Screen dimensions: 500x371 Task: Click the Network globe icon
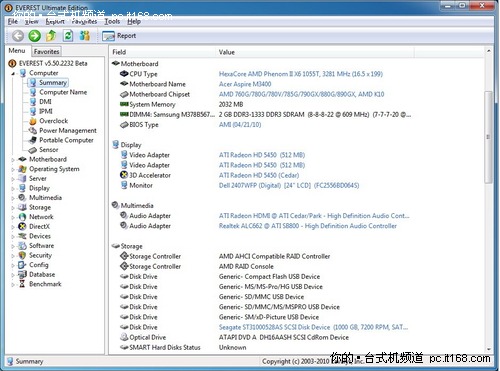[22, 217]
